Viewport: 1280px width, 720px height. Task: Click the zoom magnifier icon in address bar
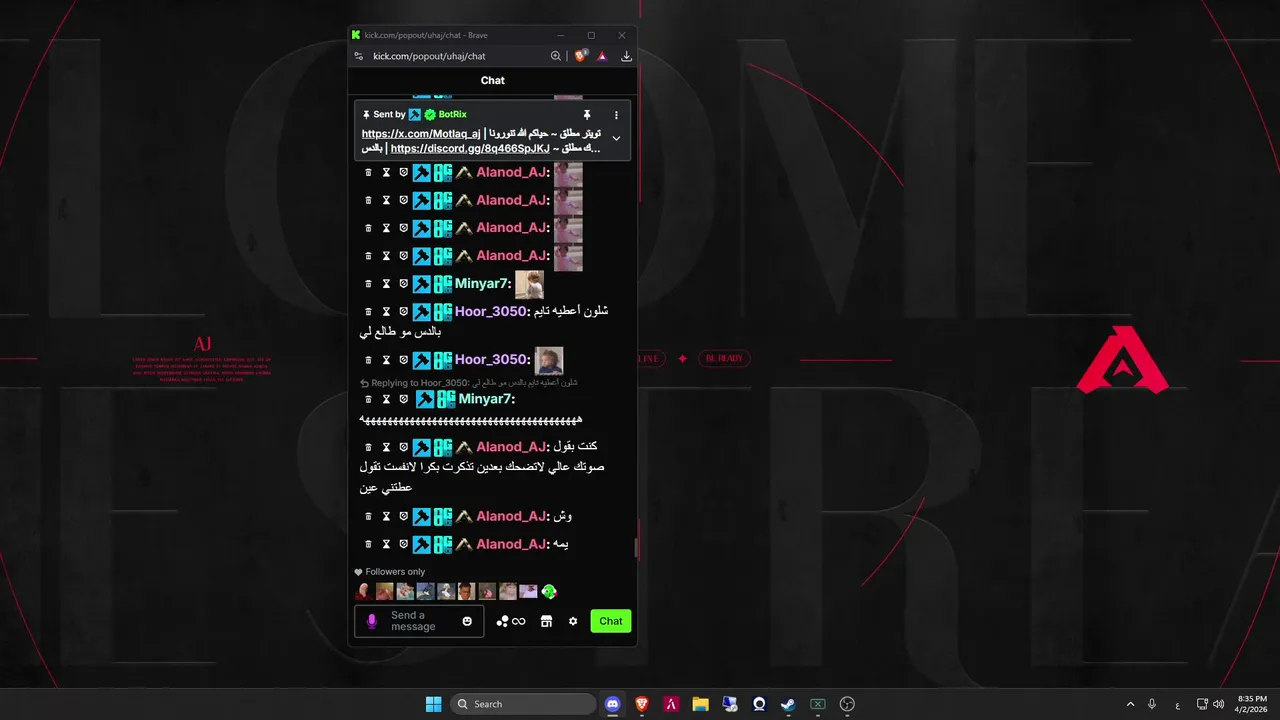[556, 56]
